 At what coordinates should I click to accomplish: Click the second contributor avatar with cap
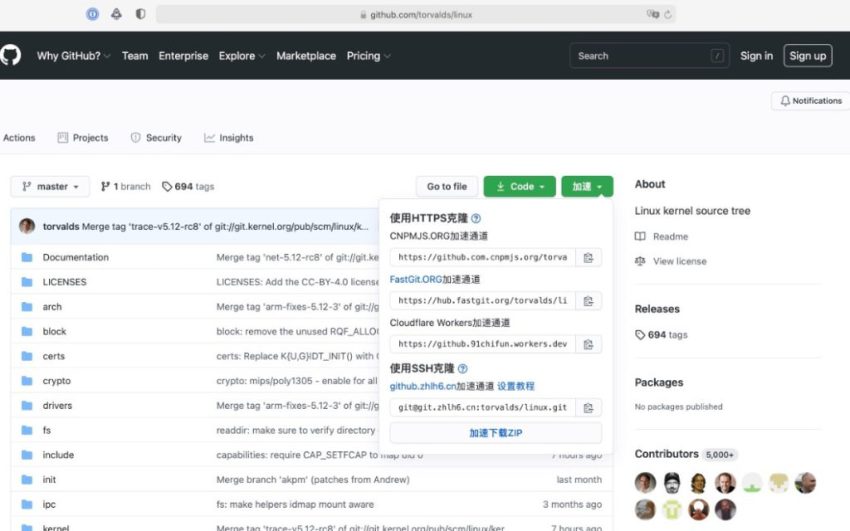(672, 482)
